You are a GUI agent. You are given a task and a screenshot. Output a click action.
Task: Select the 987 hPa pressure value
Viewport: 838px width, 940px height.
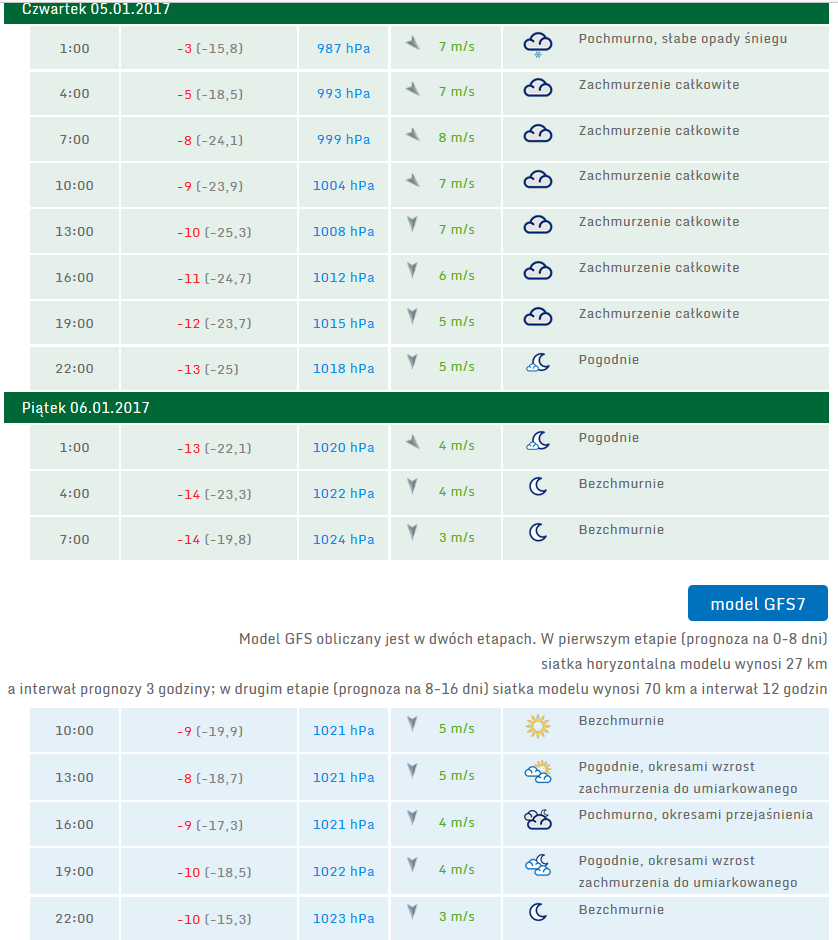[x=343, y=49]
